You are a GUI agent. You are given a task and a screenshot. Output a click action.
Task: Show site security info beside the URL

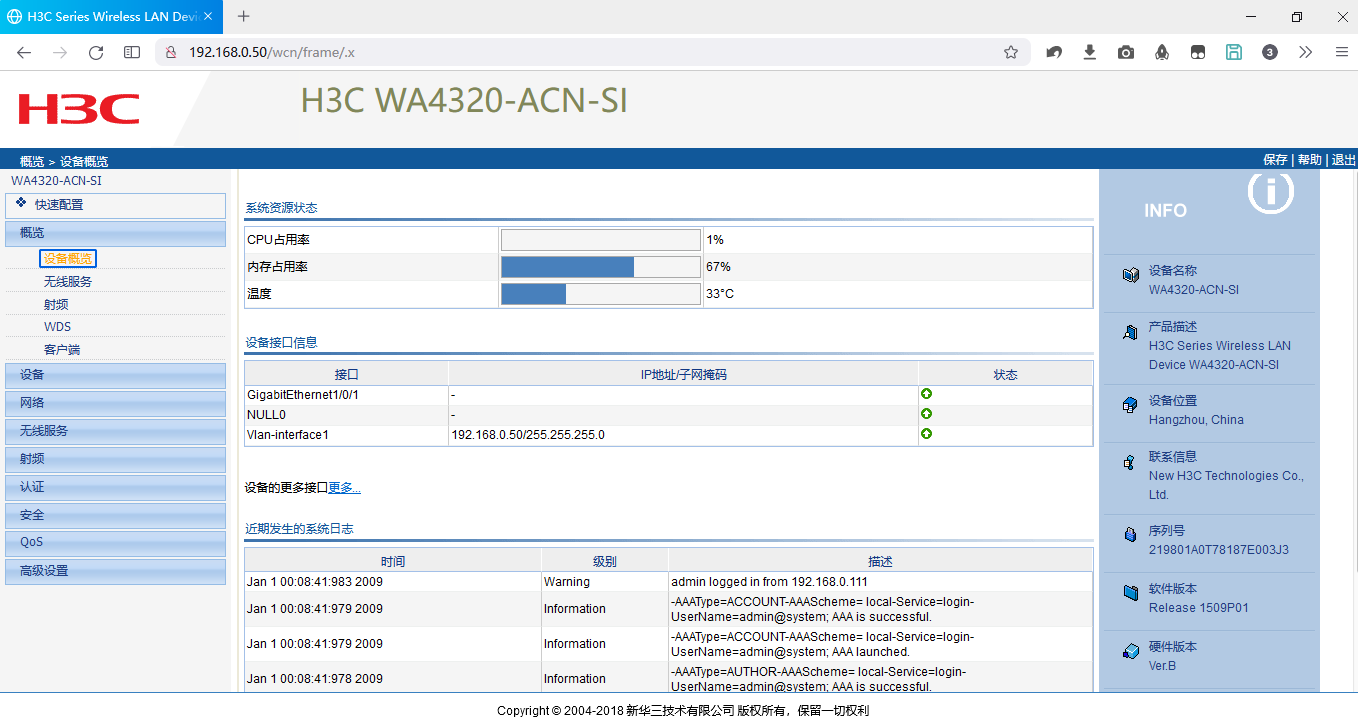(171, 52)
